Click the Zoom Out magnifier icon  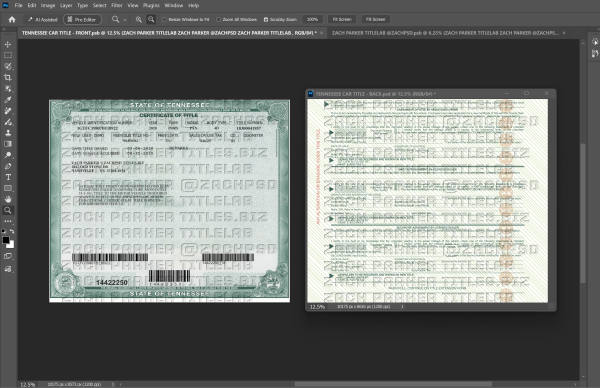pyautogui.click(x=151, y=19)
